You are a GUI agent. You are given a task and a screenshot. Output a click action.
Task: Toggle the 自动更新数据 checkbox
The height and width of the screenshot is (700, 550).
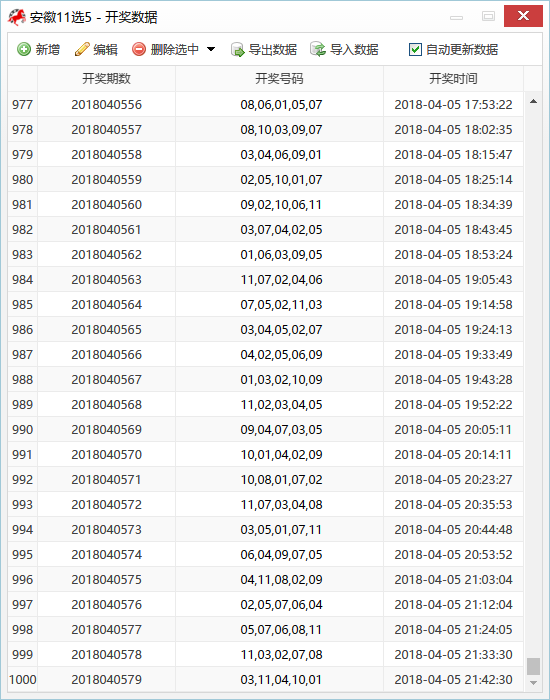tap(415, 50)
